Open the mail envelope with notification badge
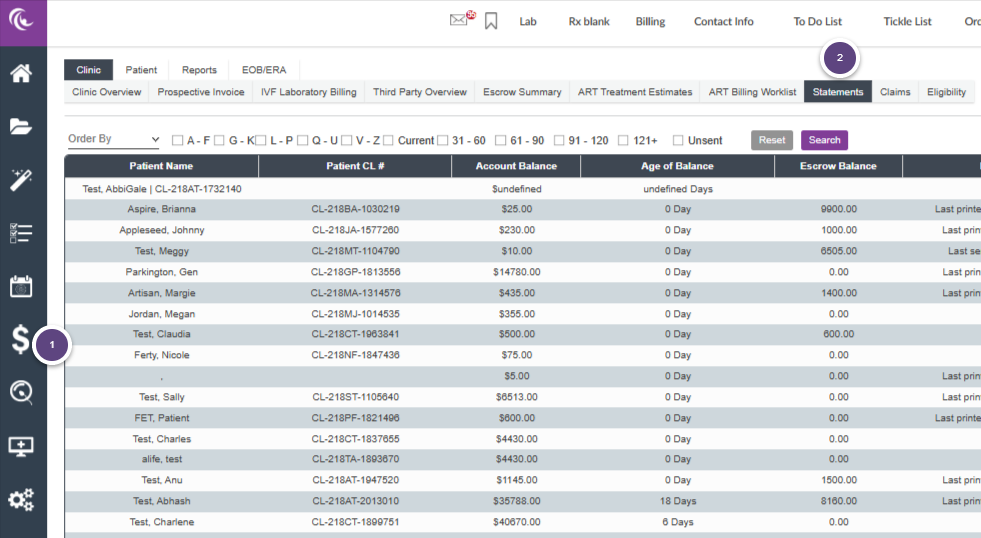 coord(459,20)
